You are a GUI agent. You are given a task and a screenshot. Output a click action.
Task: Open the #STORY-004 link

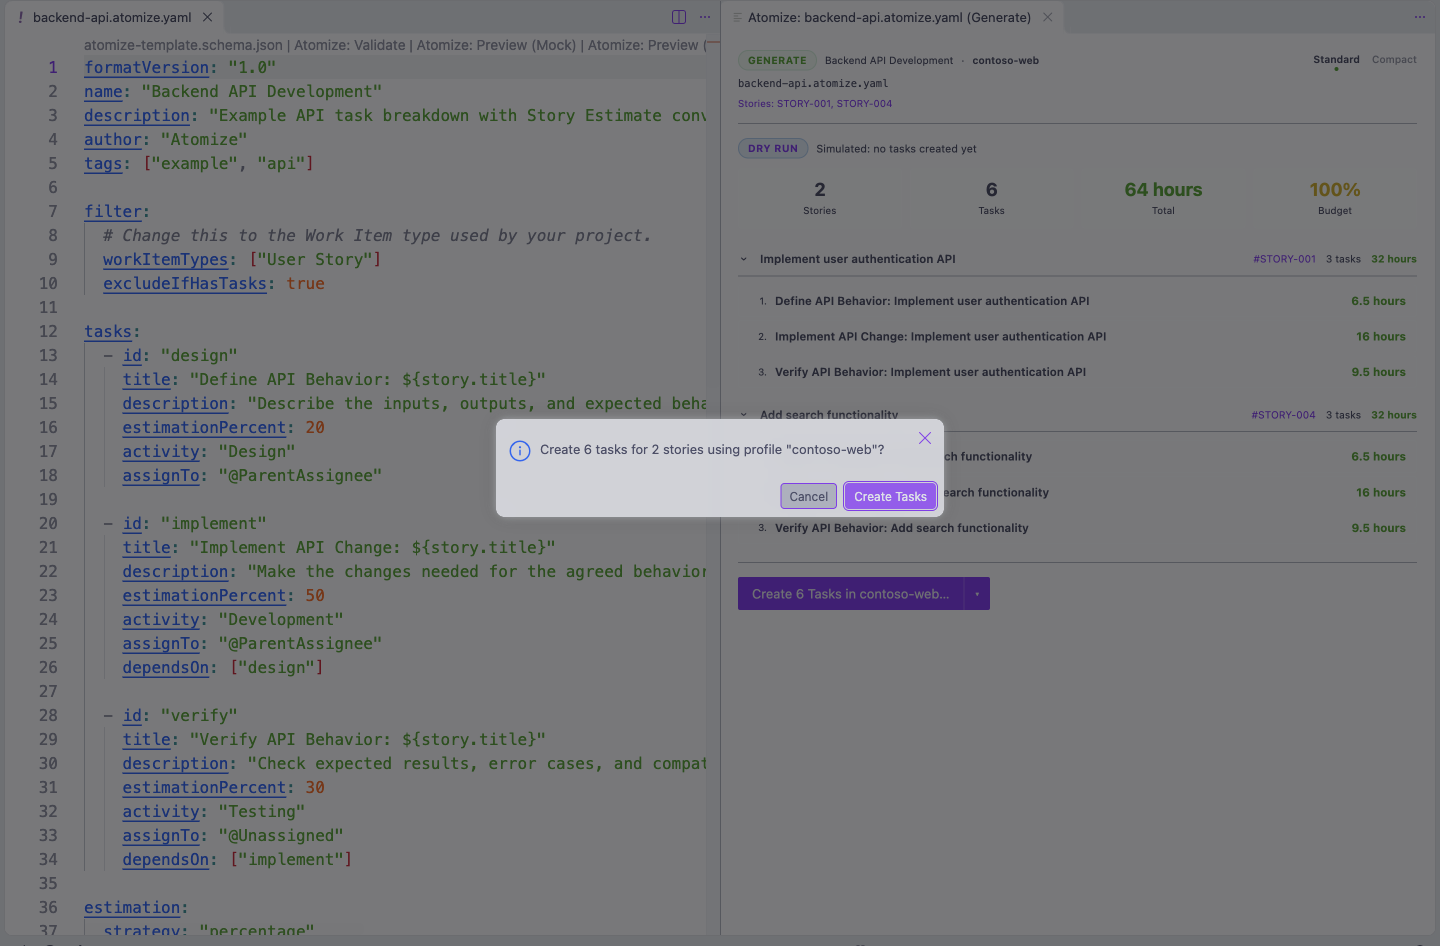tap(1283, 415)
